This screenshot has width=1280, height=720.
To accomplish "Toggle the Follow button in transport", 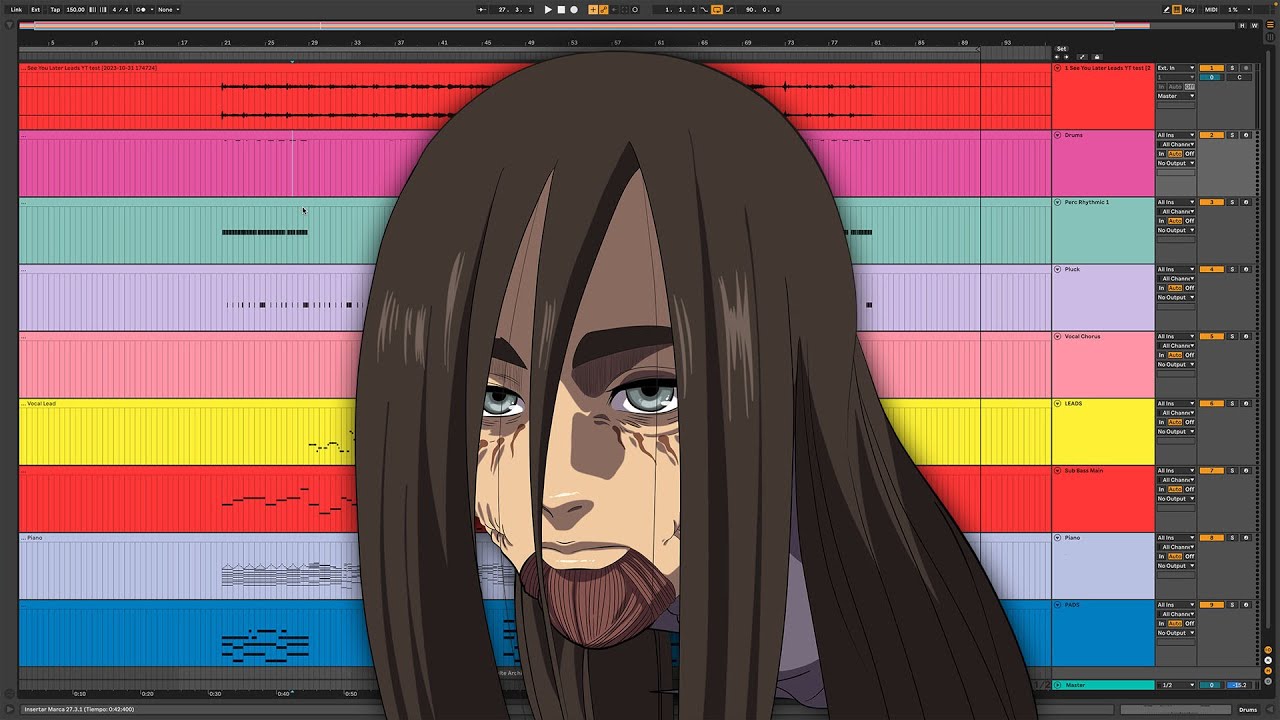I will pyautogui.click(x=482, y=9).
